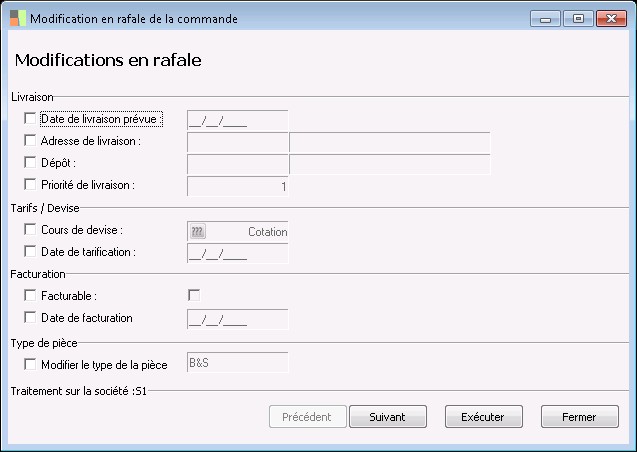Focus the Date de facturation date field
The height and width of the screenshot is (452, 637).
238,319
